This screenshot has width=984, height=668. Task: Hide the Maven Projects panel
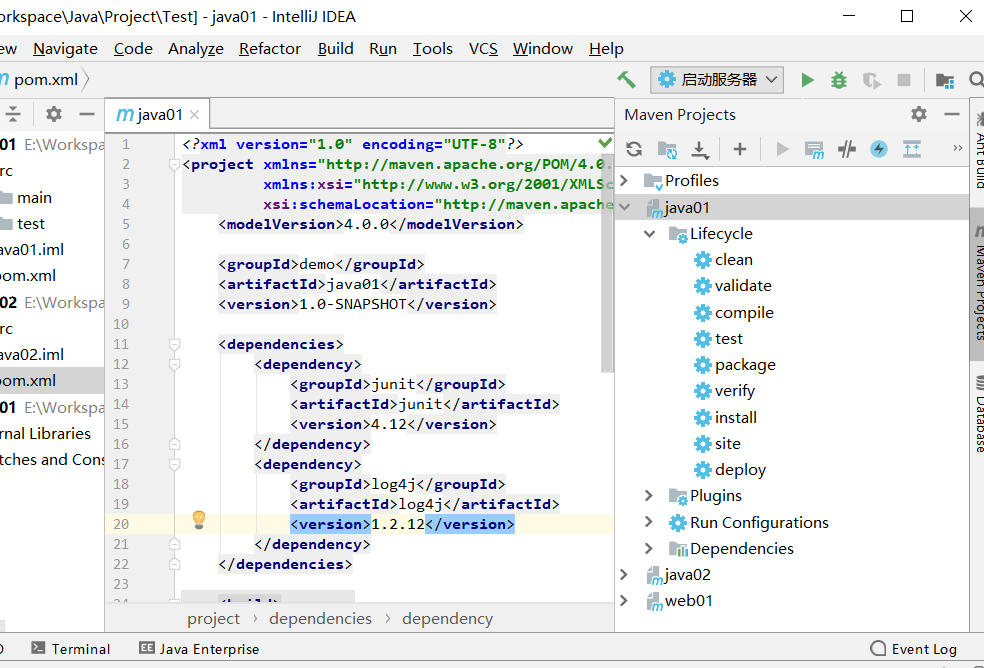pyautogui.click(x=952, y=114)
